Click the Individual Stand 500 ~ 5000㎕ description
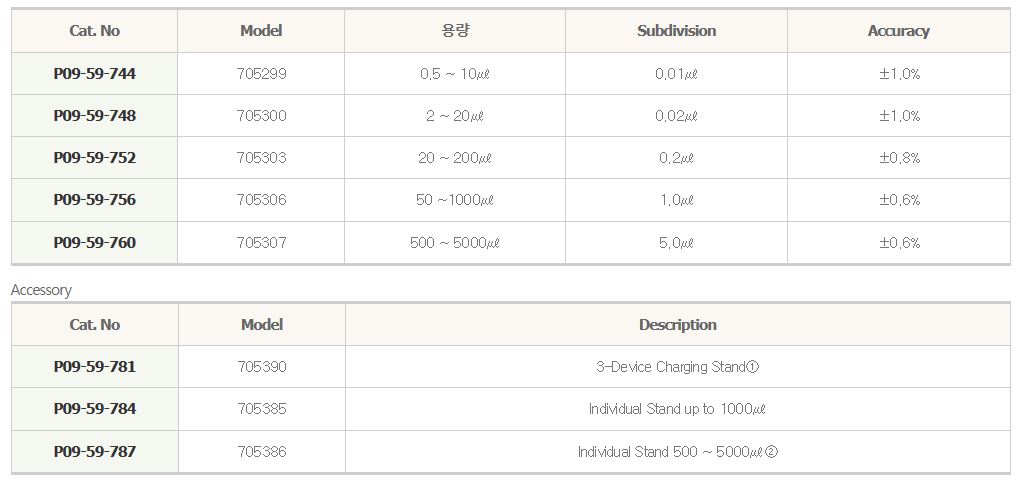Screen dimensions: 1022x493 coord(677,452)
